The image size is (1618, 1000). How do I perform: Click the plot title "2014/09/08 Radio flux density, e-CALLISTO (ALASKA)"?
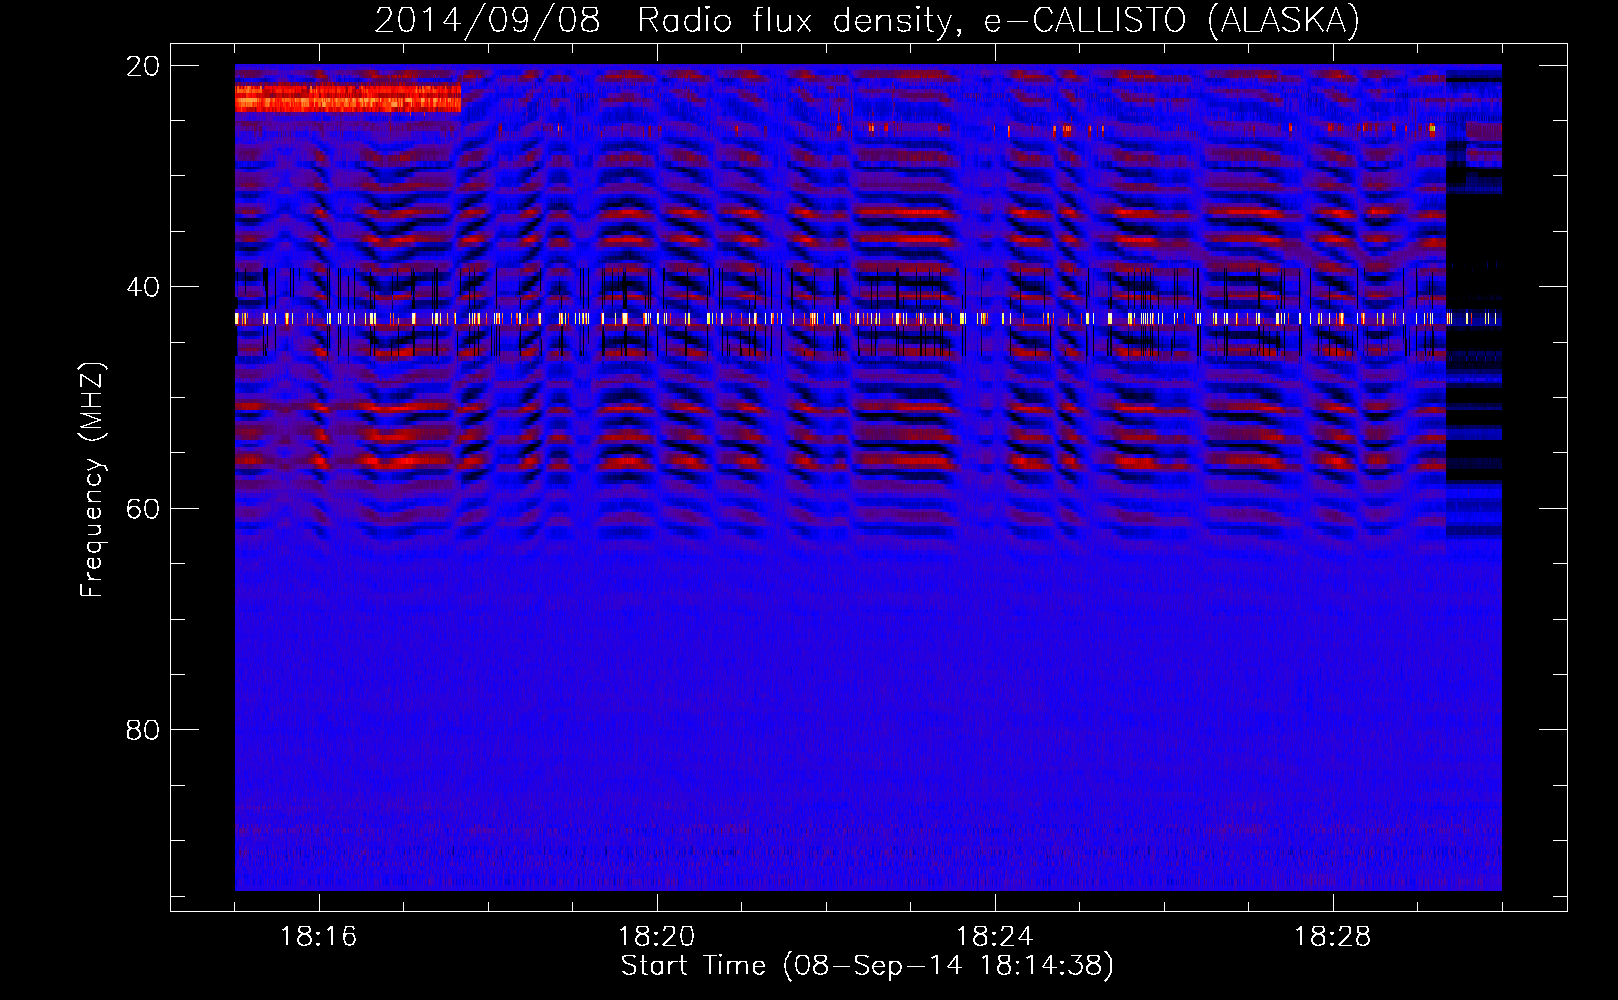click(x=867, y=20)
